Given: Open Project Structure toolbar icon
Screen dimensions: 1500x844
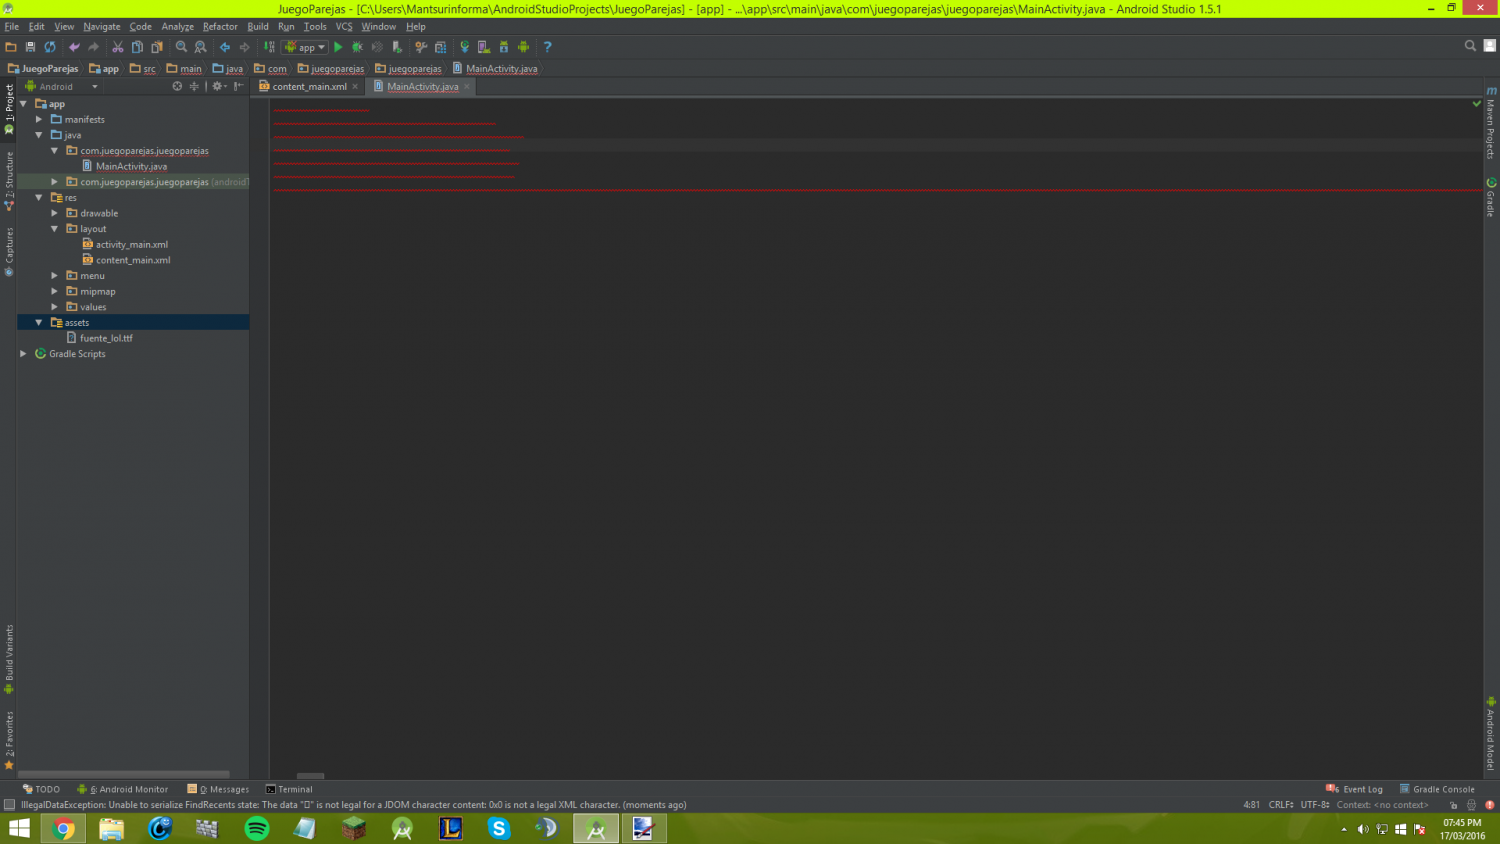Looking at the screenshot, I should (x=421, y=47).
